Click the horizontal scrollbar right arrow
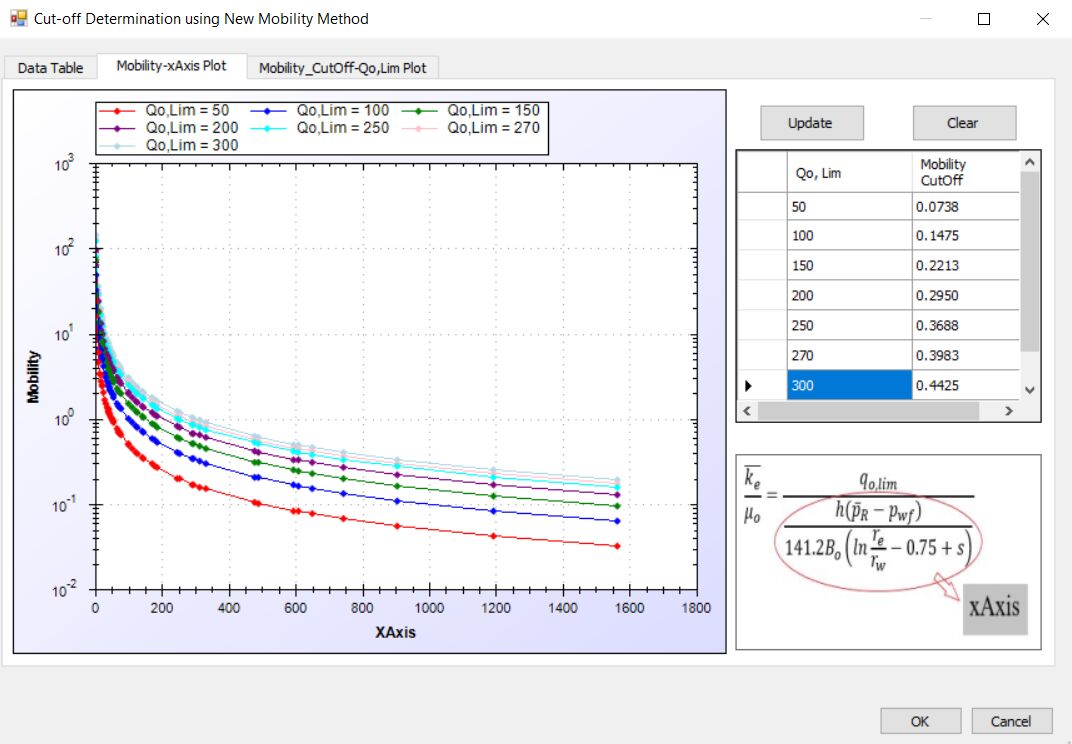 1009,411
